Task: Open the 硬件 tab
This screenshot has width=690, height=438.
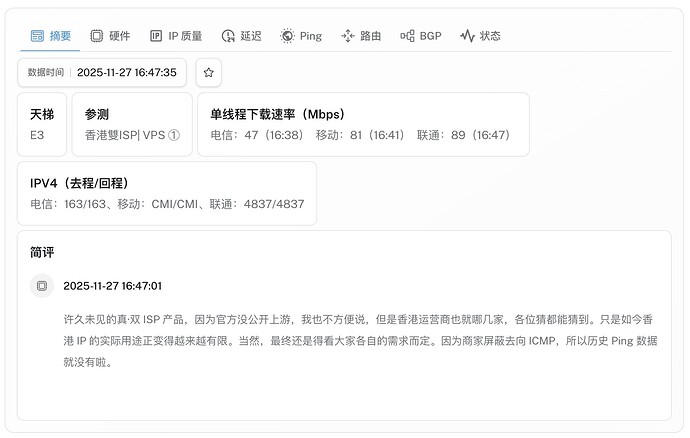Action: pos(110,36)
